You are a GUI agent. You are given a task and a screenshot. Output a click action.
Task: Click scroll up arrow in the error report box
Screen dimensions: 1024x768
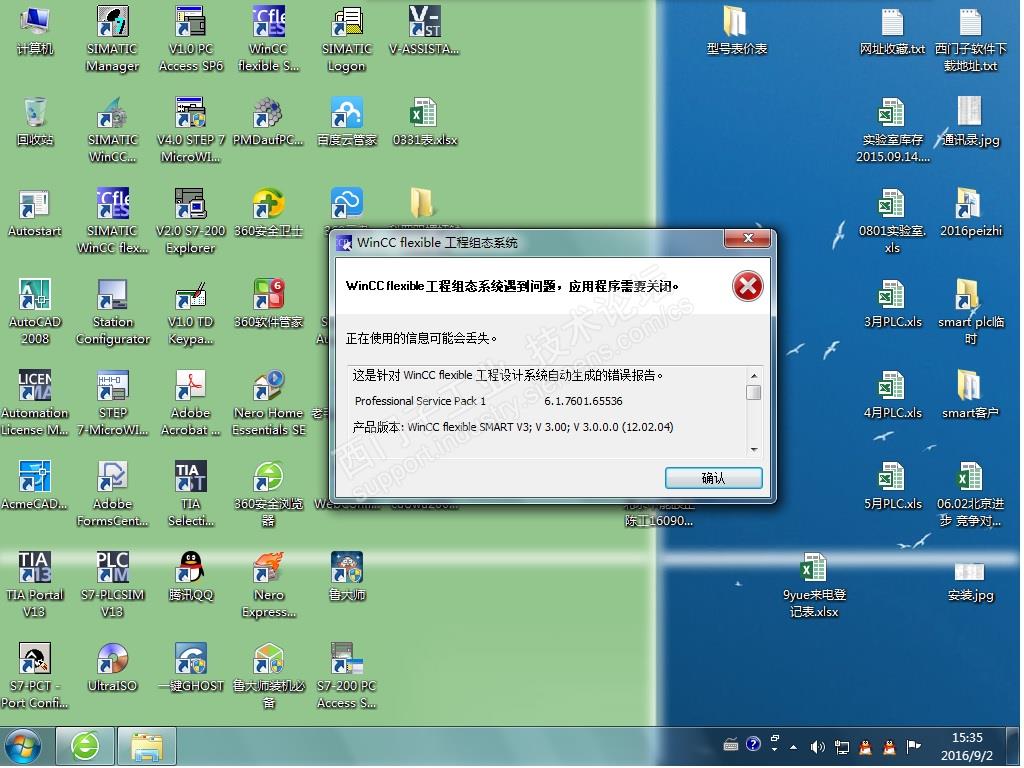pyautogui.click(x=754, y=376)
